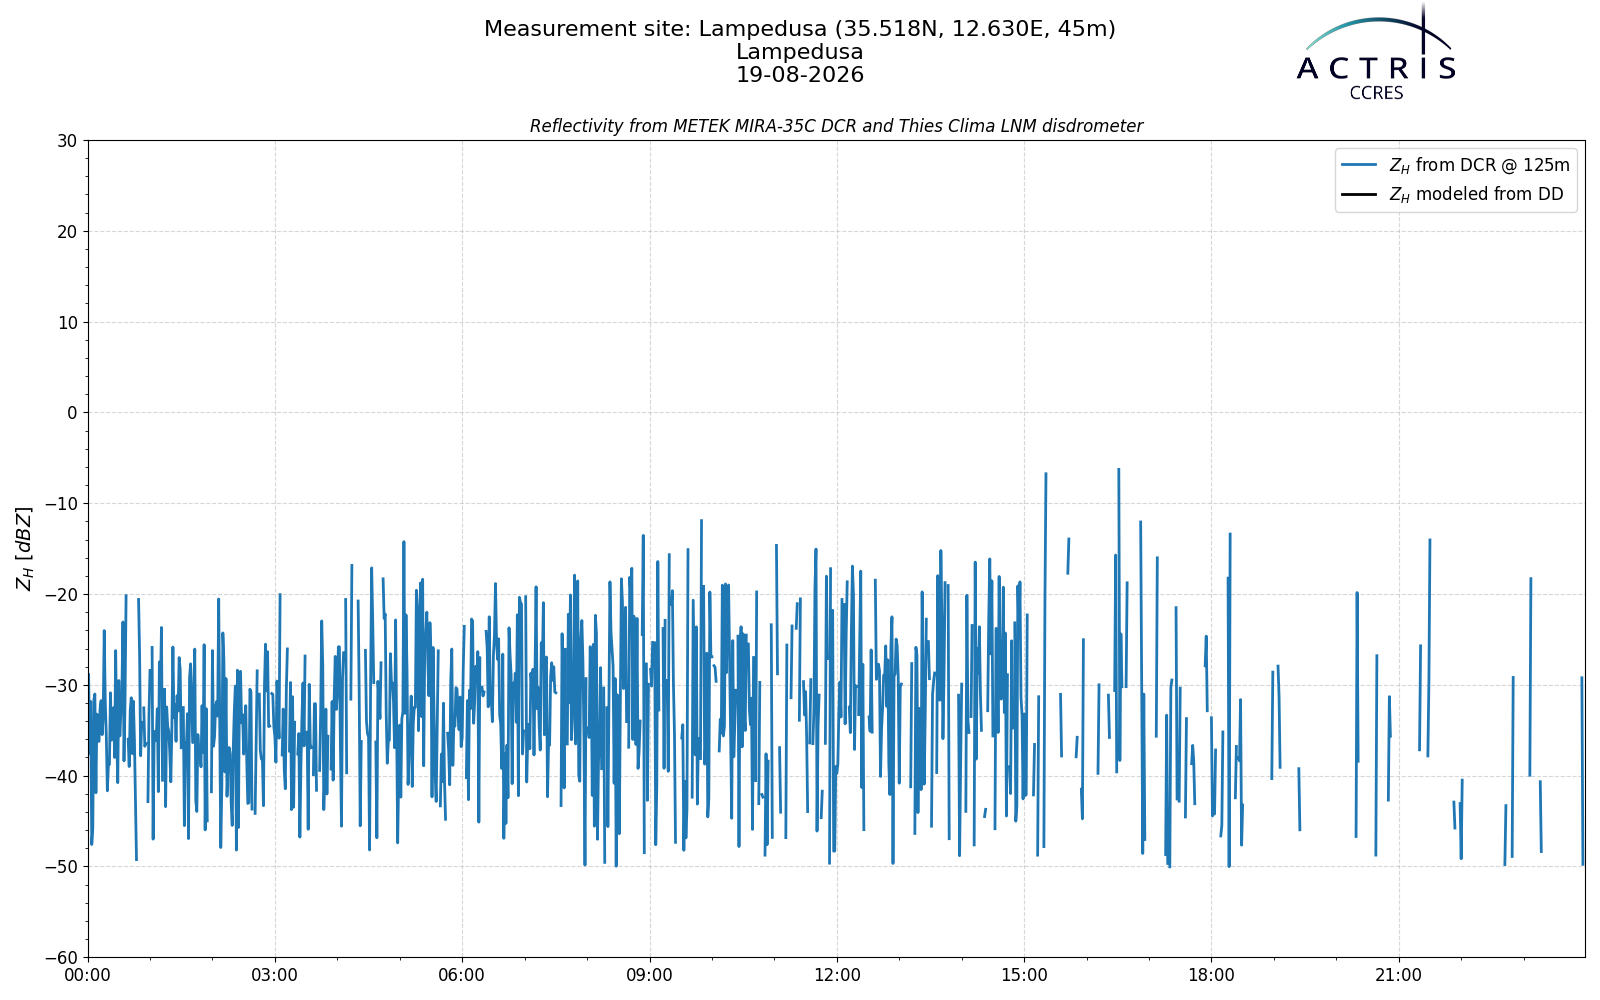Select the date "19-08-2026"
The image size is (1600, 1000).
coord(800,75)
